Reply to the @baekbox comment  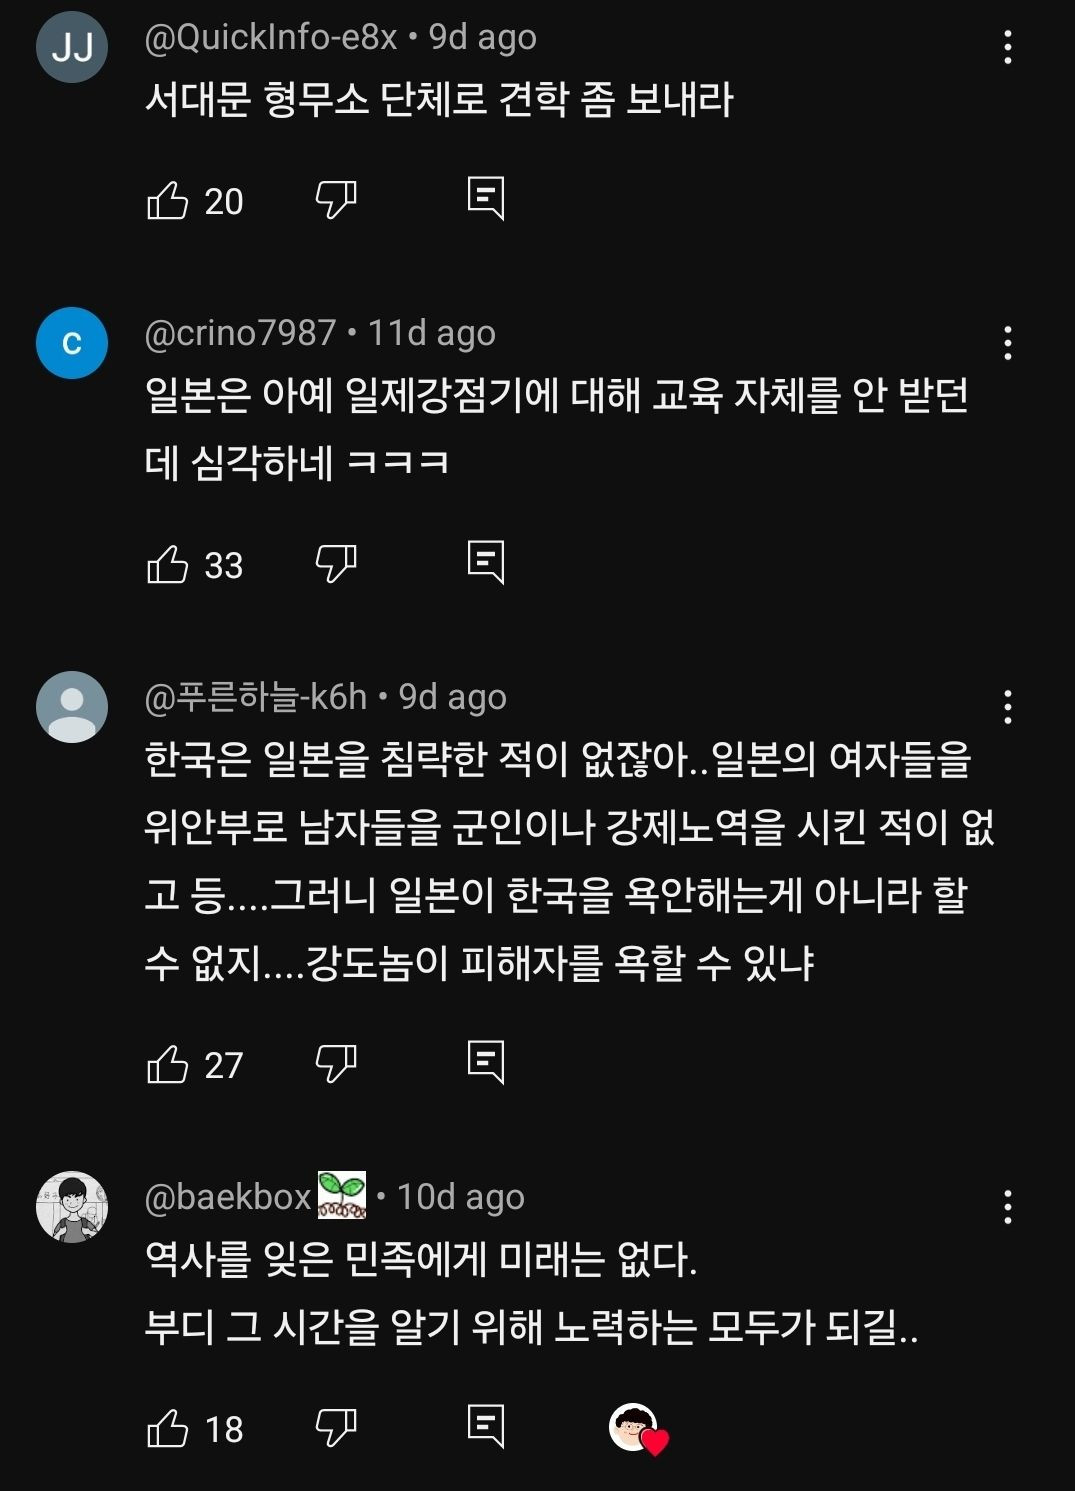pyautogui.click(x=486, y=1427)
